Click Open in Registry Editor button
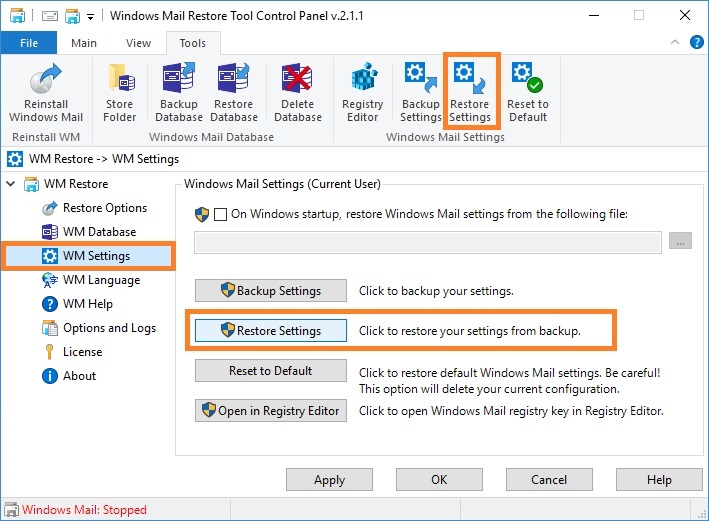This screenshot has width=709, height=521. [x=271, y=411]
